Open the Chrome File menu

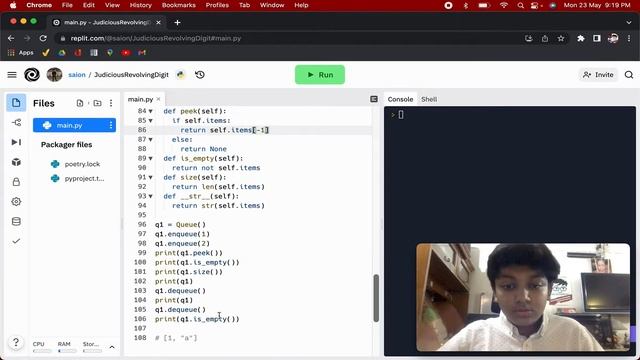click(x=67, y=5)
